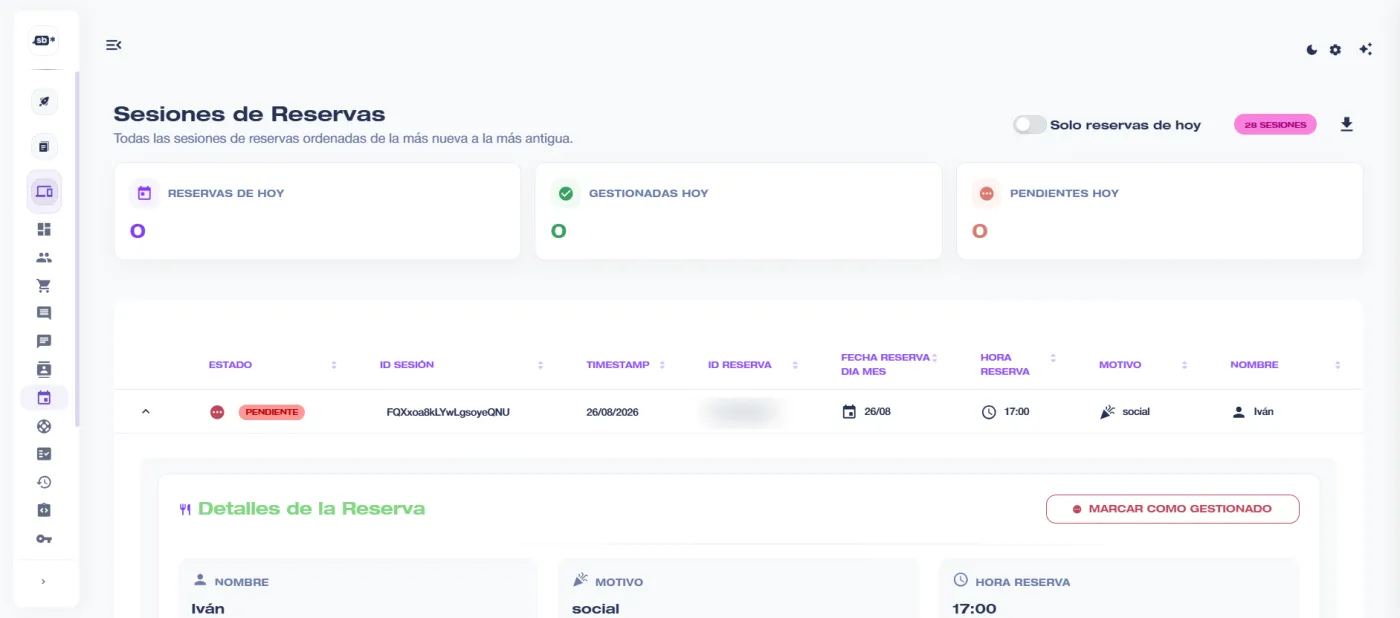Select the RESERVAS DE HOY card
This screenshot has height=618, width=1400.
(318, 211)
